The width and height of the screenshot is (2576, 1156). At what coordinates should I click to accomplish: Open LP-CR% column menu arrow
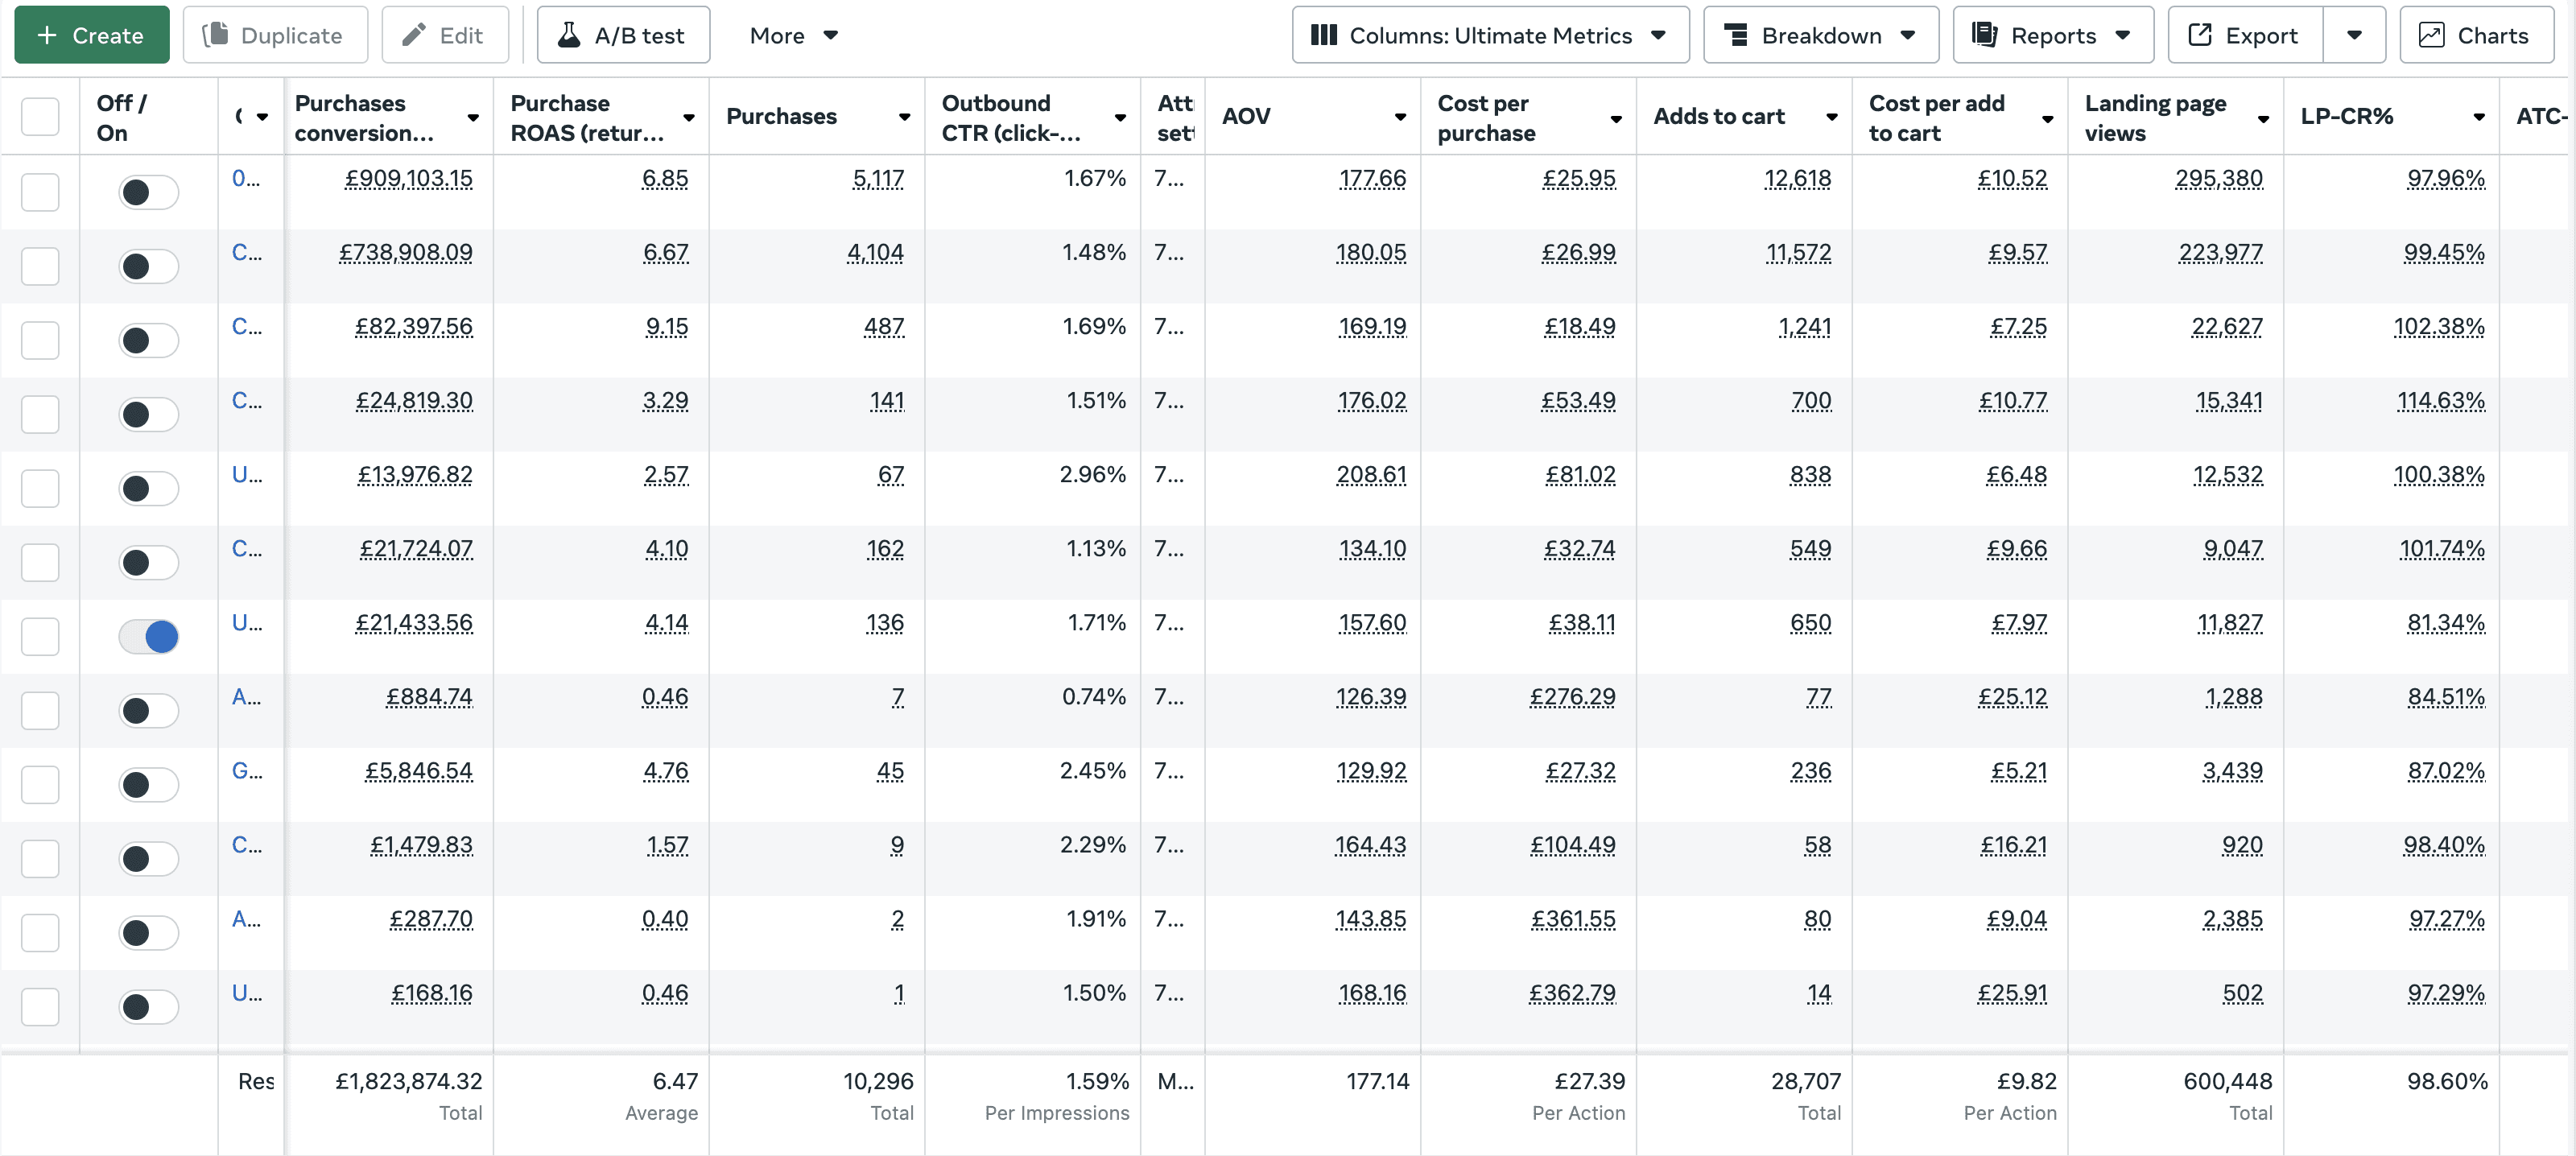(x=2479, y=118)
